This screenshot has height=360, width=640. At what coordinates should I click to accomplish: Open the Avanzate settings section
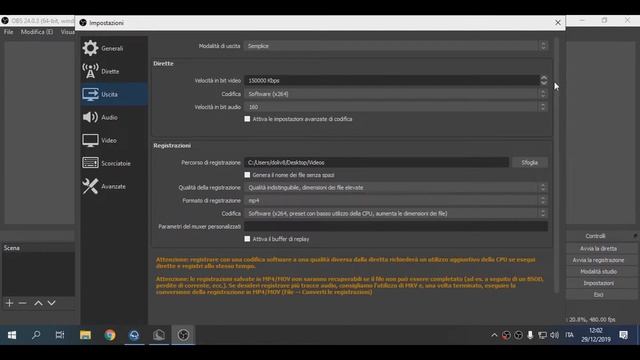click(x=114, y=186)
